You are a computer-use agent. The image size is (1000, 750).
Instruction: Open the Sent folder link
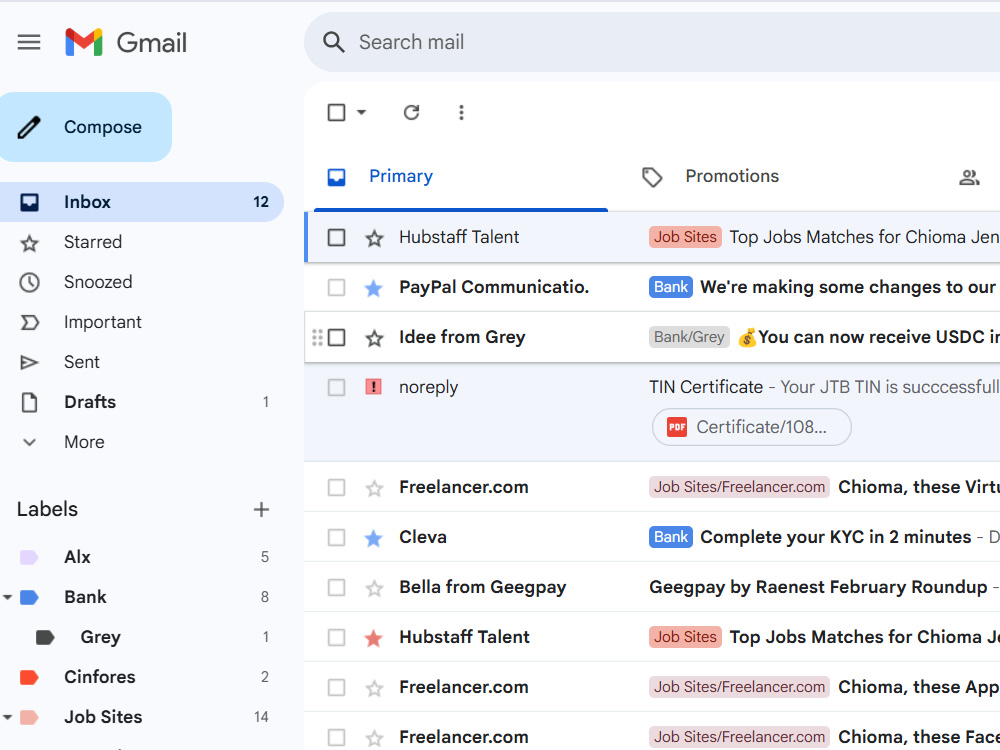[x=82, y=362]
